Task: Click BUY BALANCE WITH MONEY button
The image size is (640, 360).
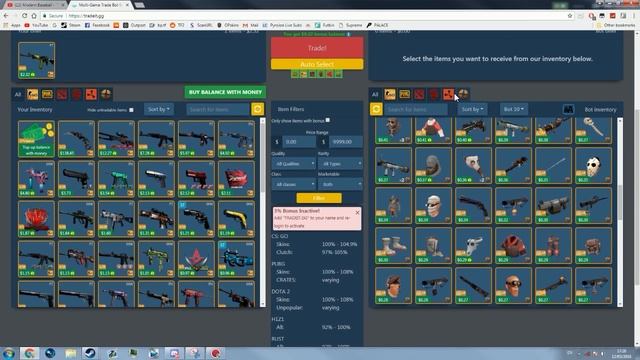Action: pyautogui.click(x=225, y=92)
